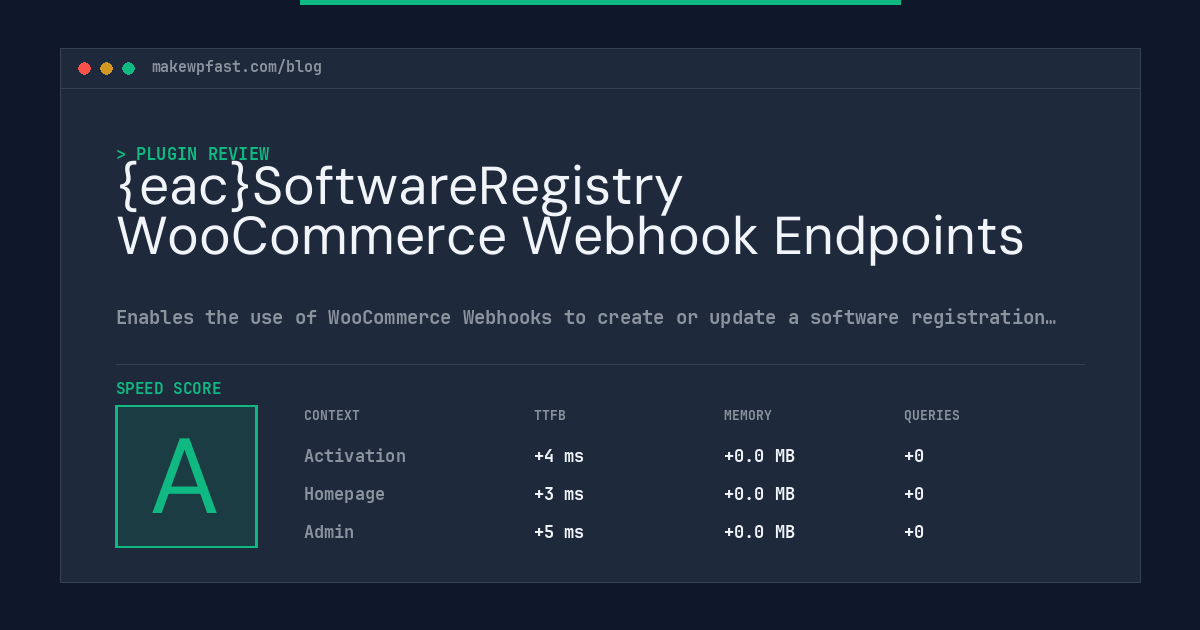The height and width of the screenshot is (630, 1200).
Task: Click the yellow window dot
Action: [106, 68]
